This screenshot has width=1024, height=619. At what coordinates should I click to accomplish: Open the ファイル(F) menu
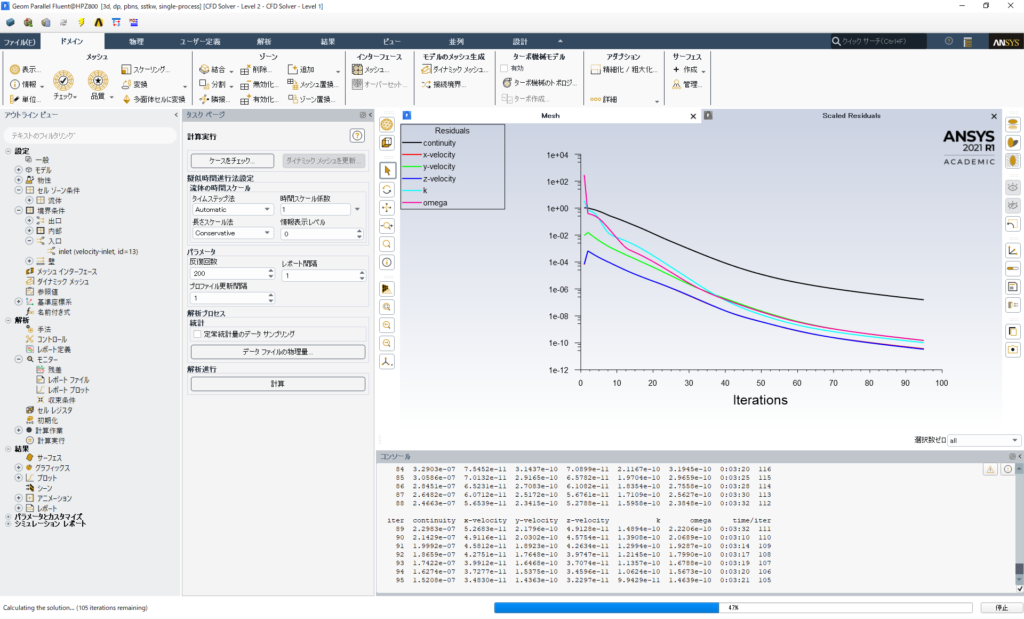(x=20, y=41)
